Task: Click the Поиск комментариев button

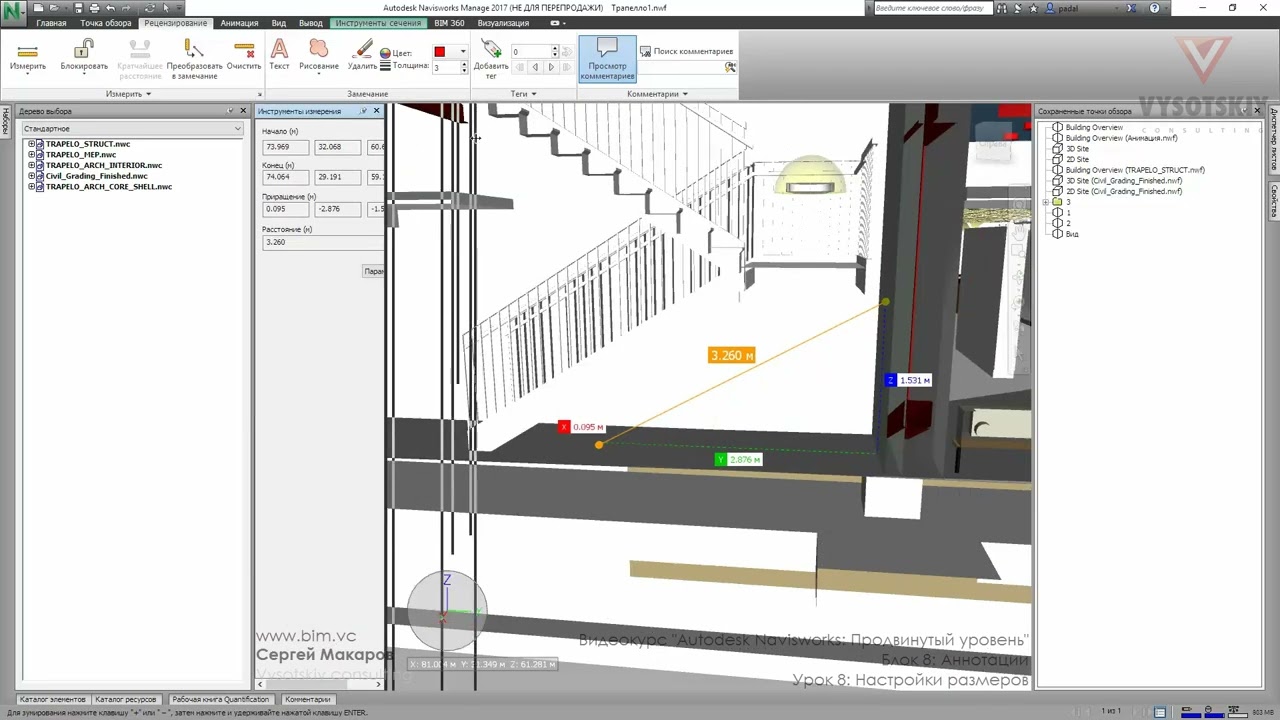Action: 686,51
